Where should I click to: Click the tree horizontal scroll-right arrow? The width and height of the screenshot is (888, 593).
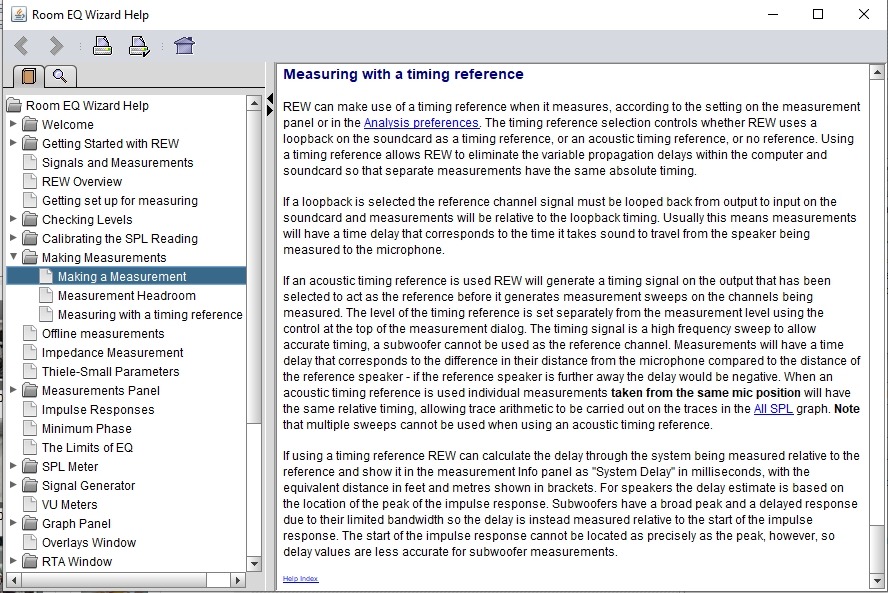238,580
